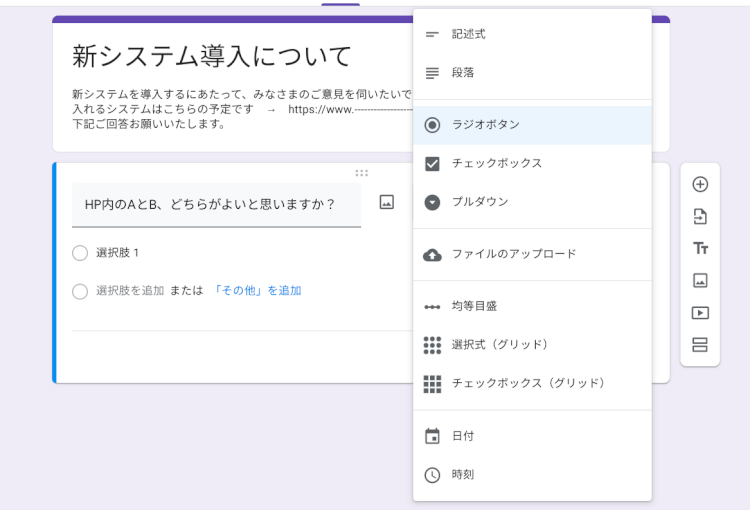The width and height of the screenshot is (750, 510).
Task: Select the 選択肢 1 radio button
Action: click(80, 253)
